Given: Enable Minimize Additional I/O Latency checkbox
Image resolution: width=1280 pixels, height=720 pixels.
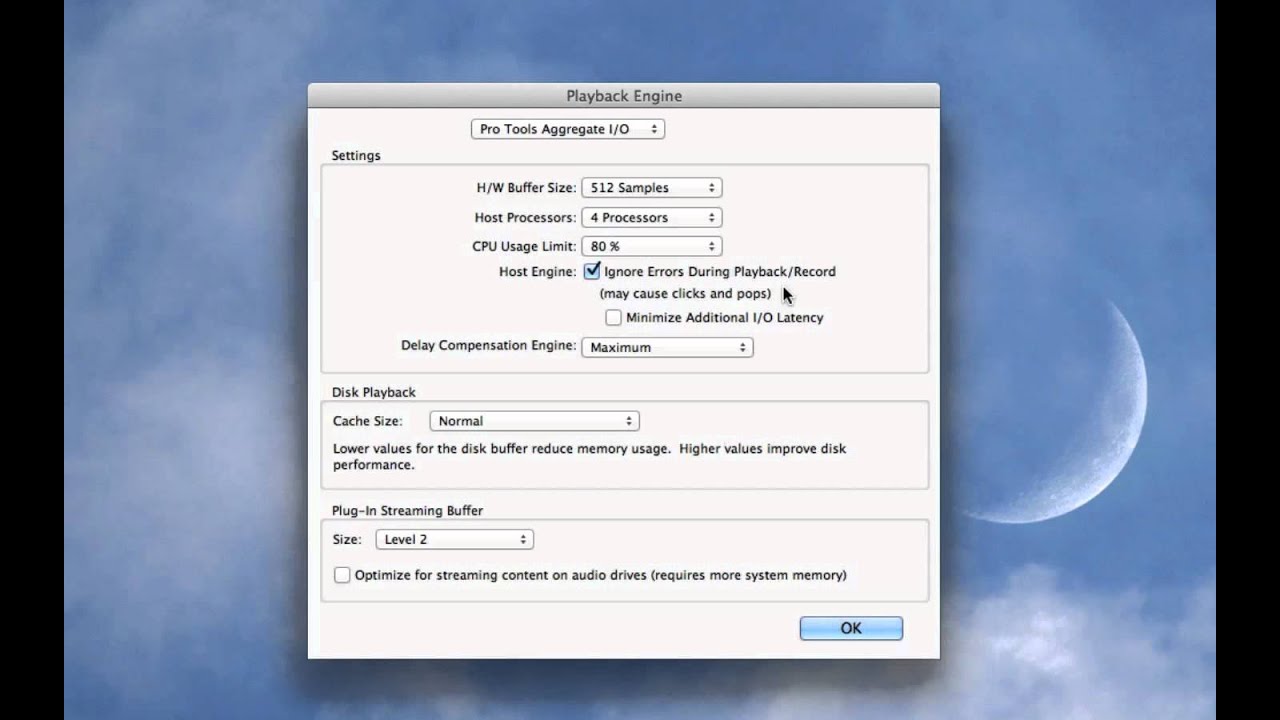Looking at the screenshot, I should point(613,318).
